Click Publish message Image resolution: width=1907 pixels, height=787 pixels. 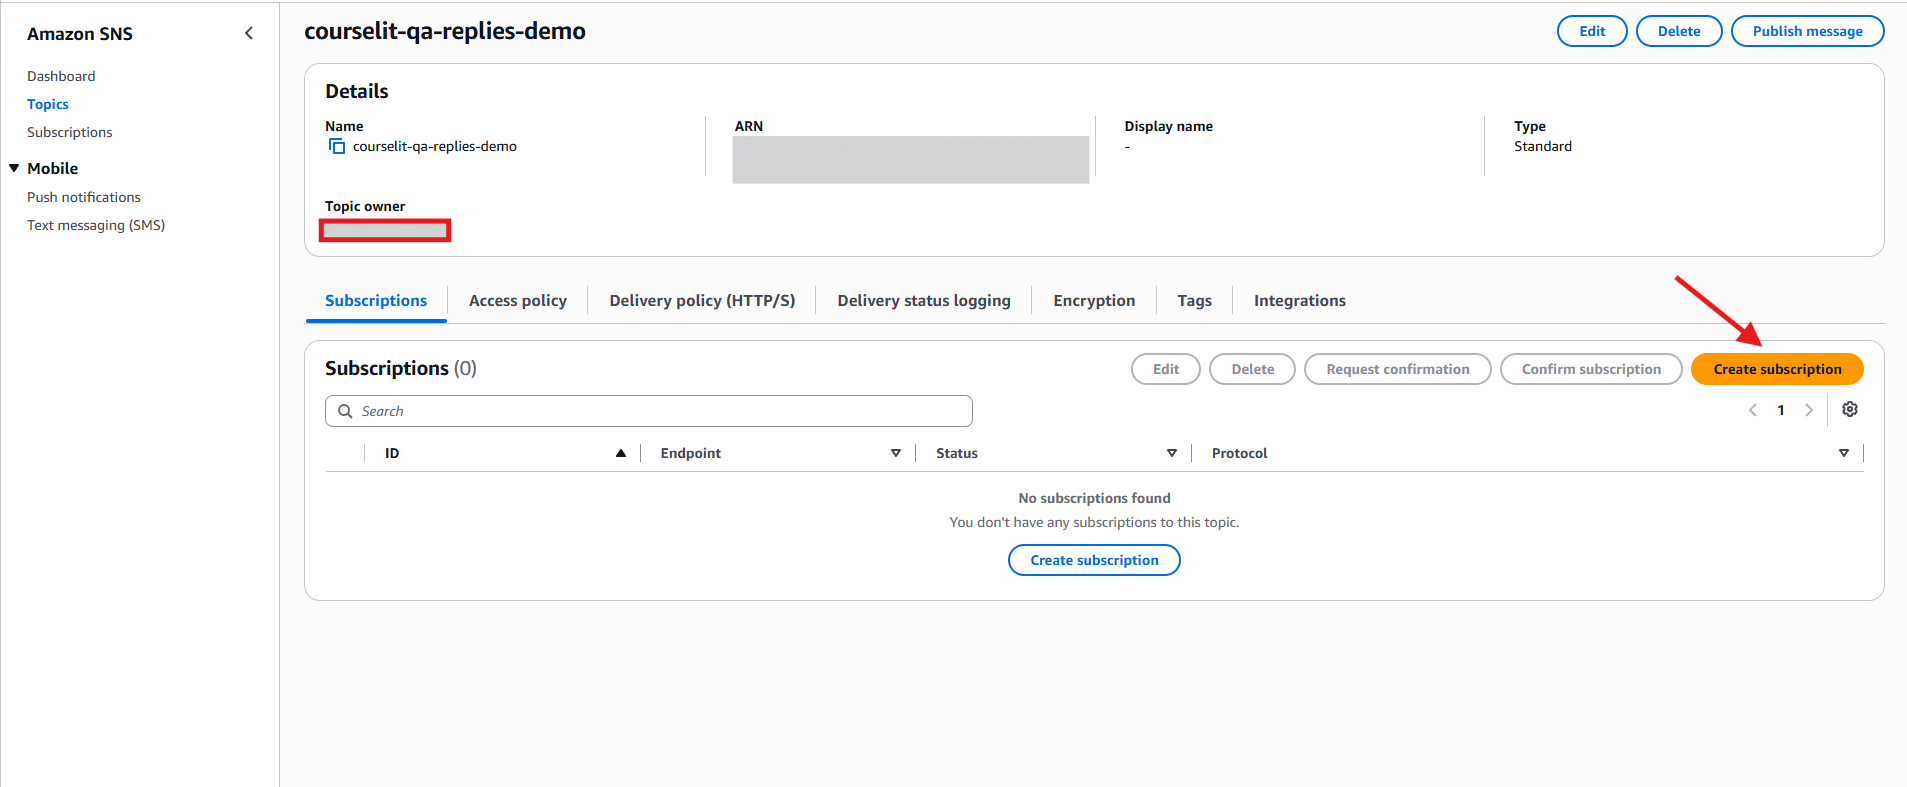[x=1807, y=31]
